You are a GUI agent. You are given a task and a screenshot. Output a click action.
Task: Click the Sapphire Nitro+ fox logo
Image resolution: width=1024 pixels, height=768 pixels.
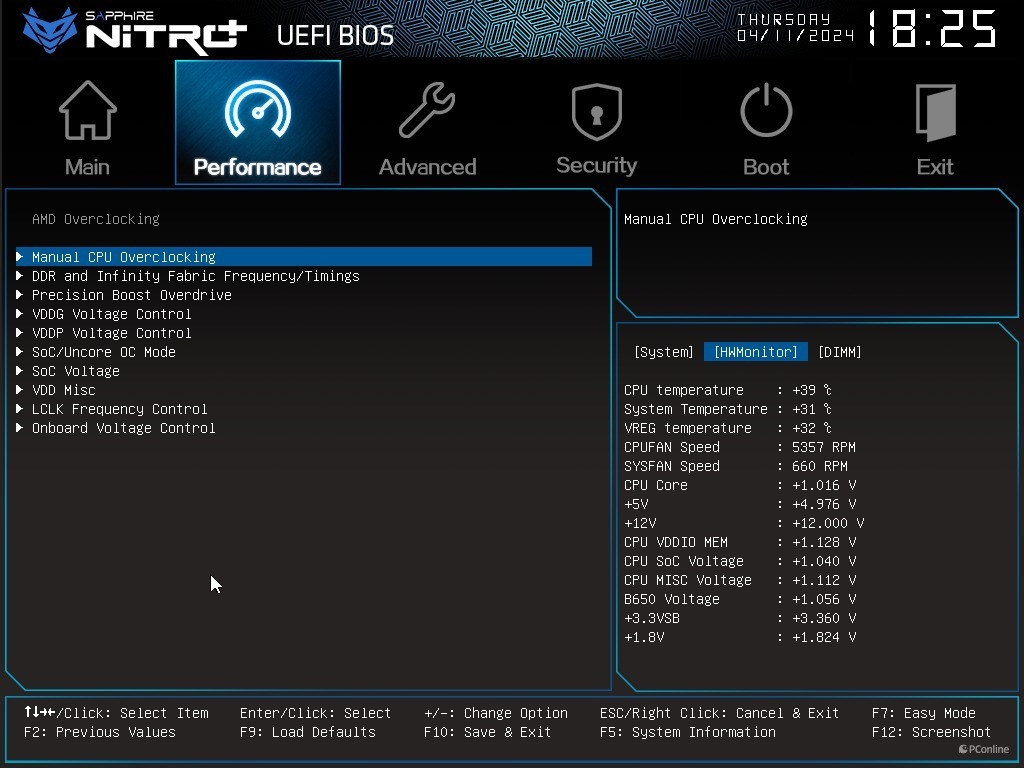pyautogui.click(x=50, y=30)
